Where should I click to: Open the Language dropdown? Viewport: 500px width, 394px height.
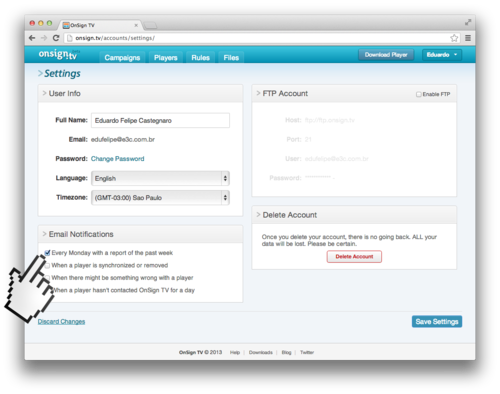point(160,178)
